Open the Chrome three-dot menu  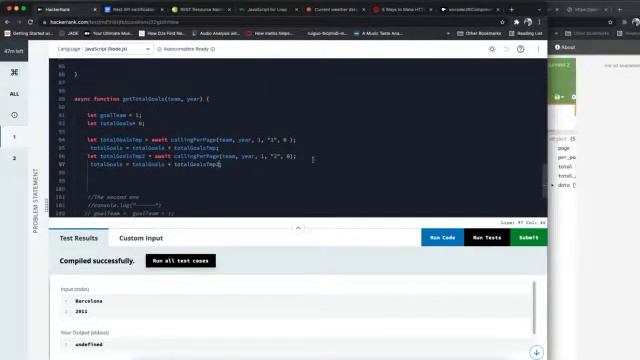pos(540,22)
